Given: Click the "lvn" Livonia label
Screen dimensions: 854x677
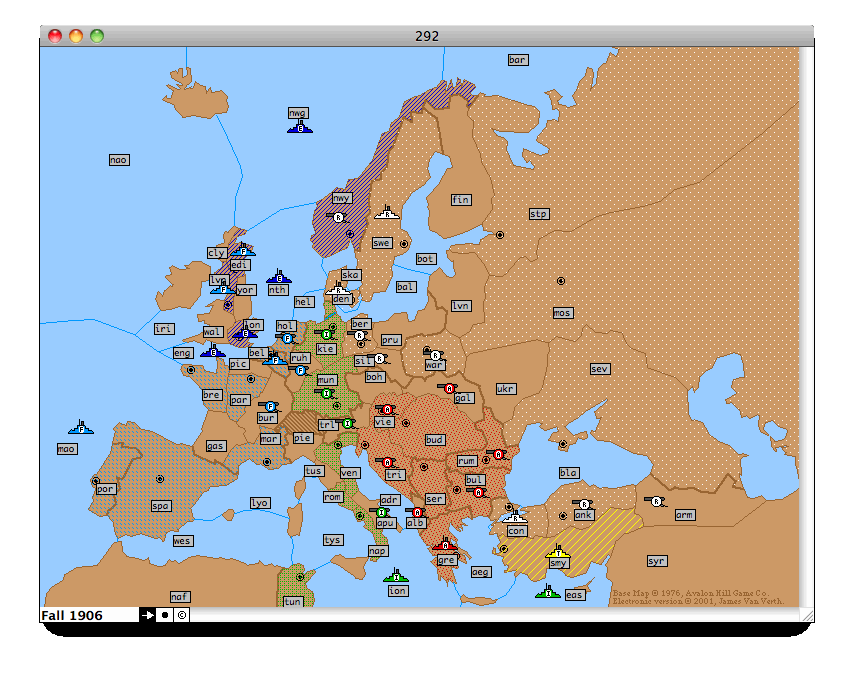Looking at the screenshot, I should point(461,306).
